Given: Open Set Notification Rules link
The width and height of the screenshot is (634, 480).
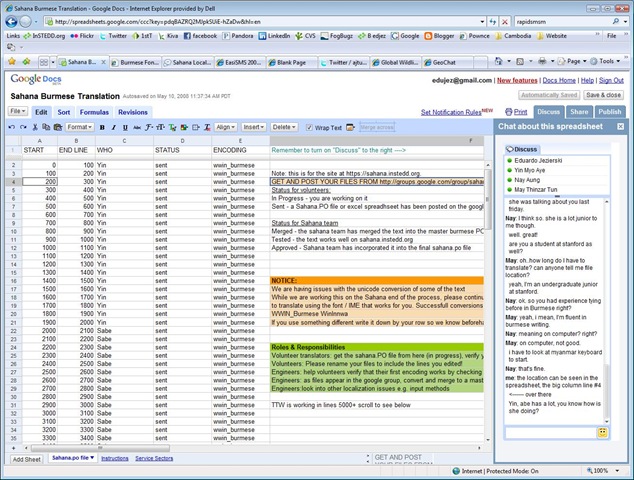Looking at the screenshot, I should (451, 112).
